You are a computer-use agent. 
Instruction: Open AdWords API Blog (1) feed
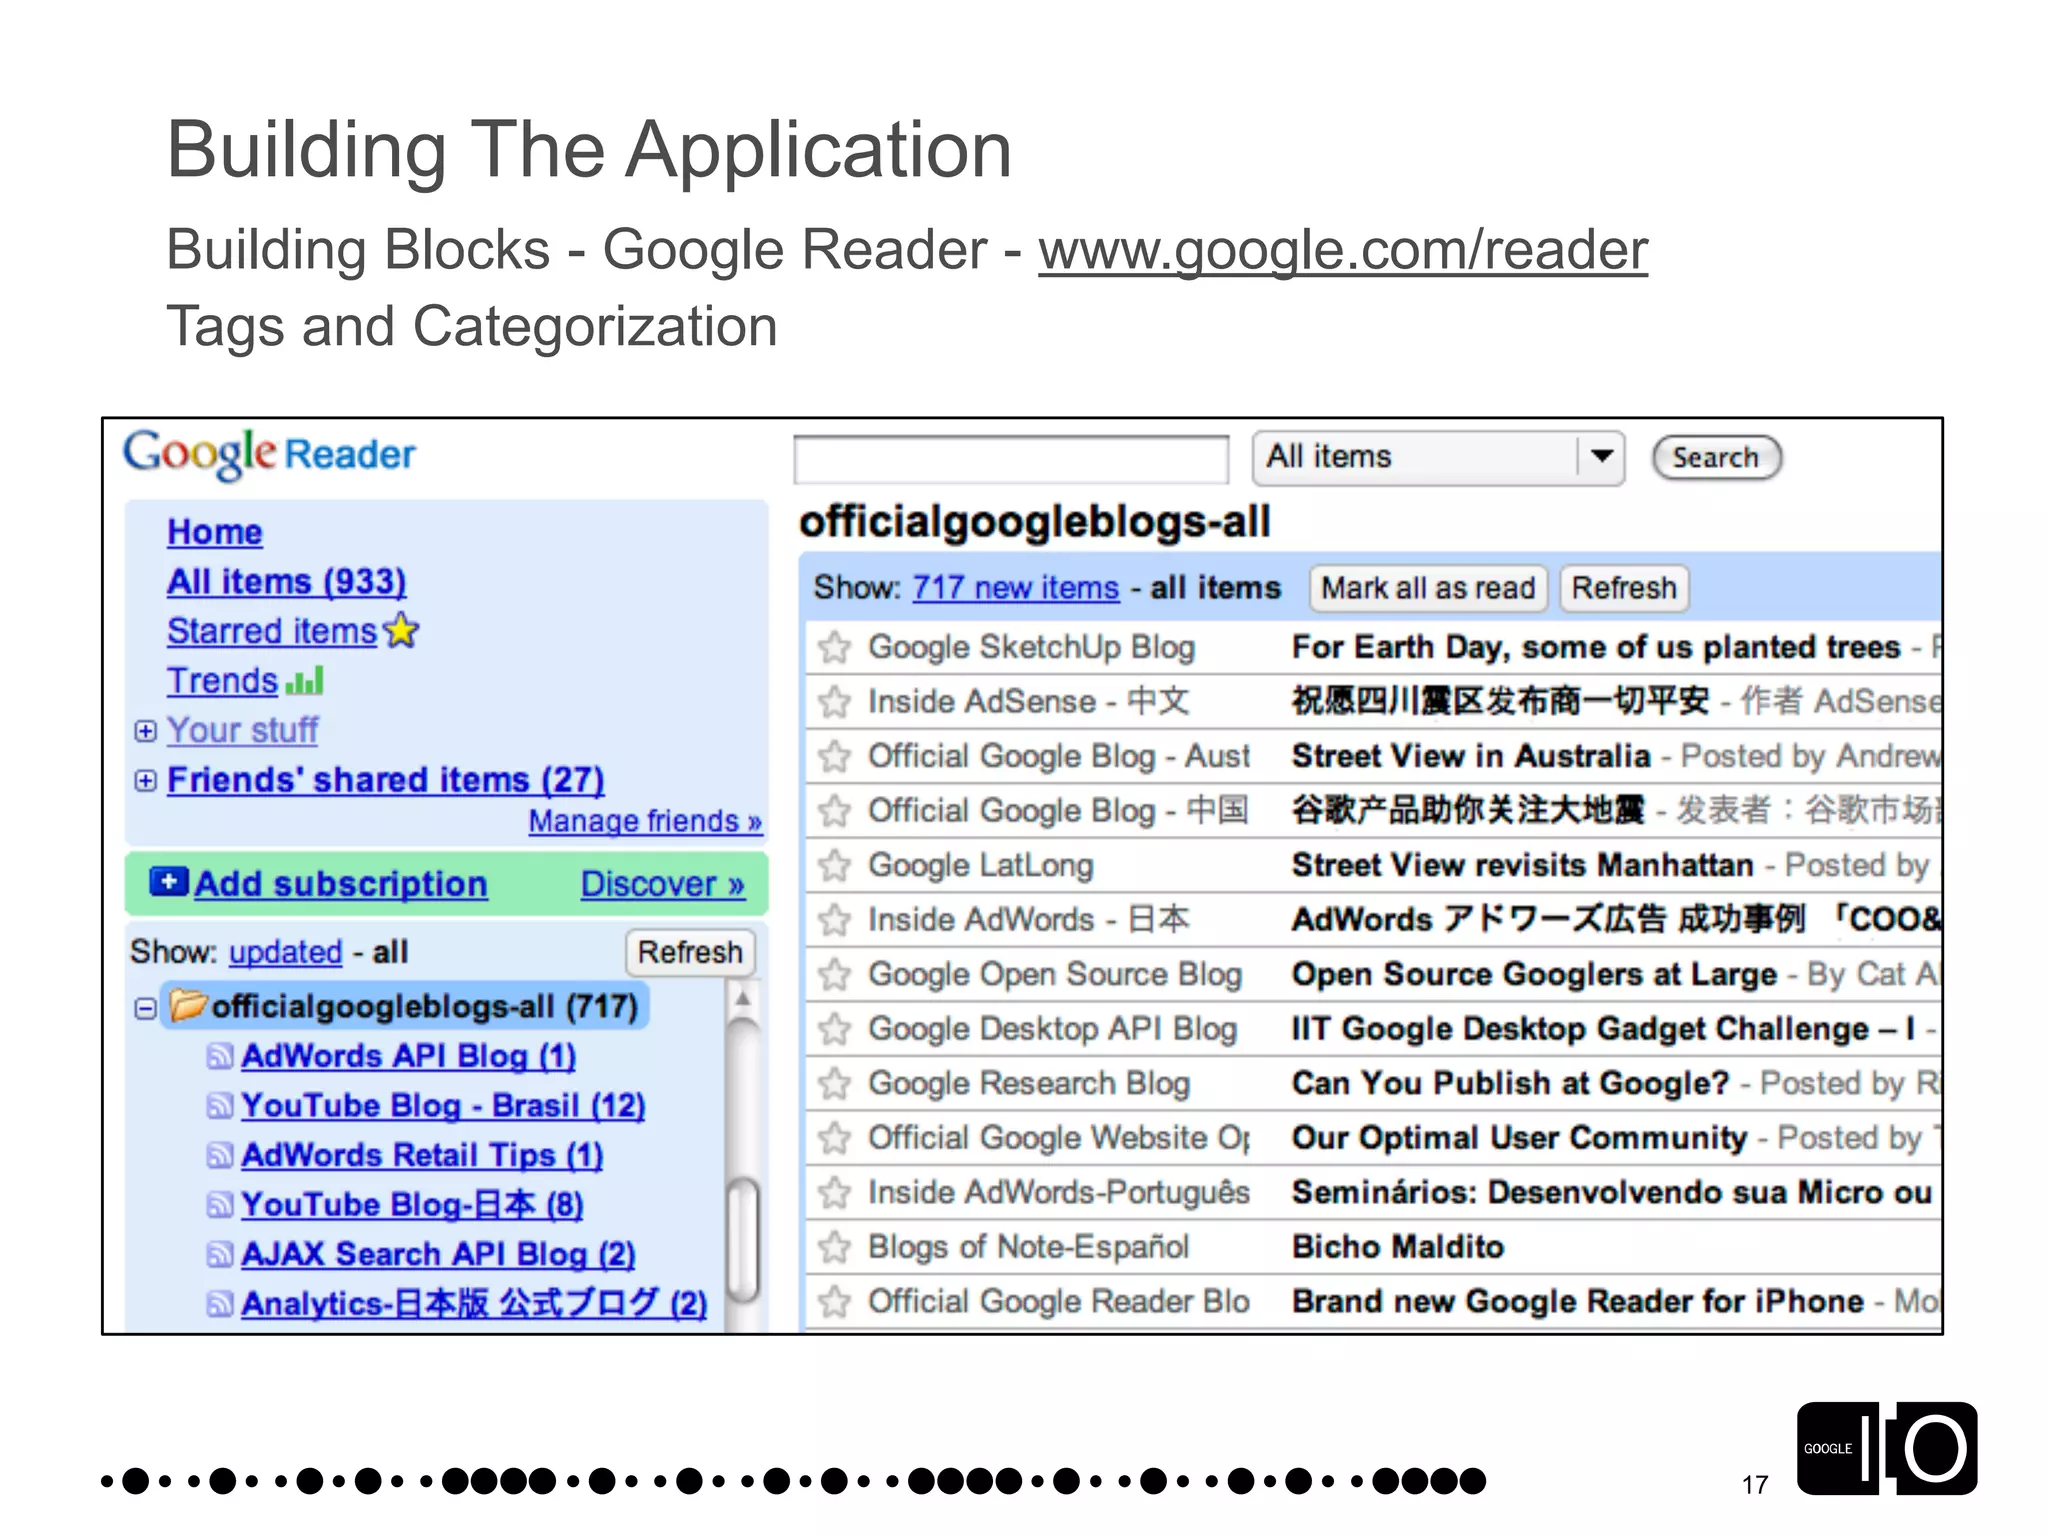(x=409, y=1056)
